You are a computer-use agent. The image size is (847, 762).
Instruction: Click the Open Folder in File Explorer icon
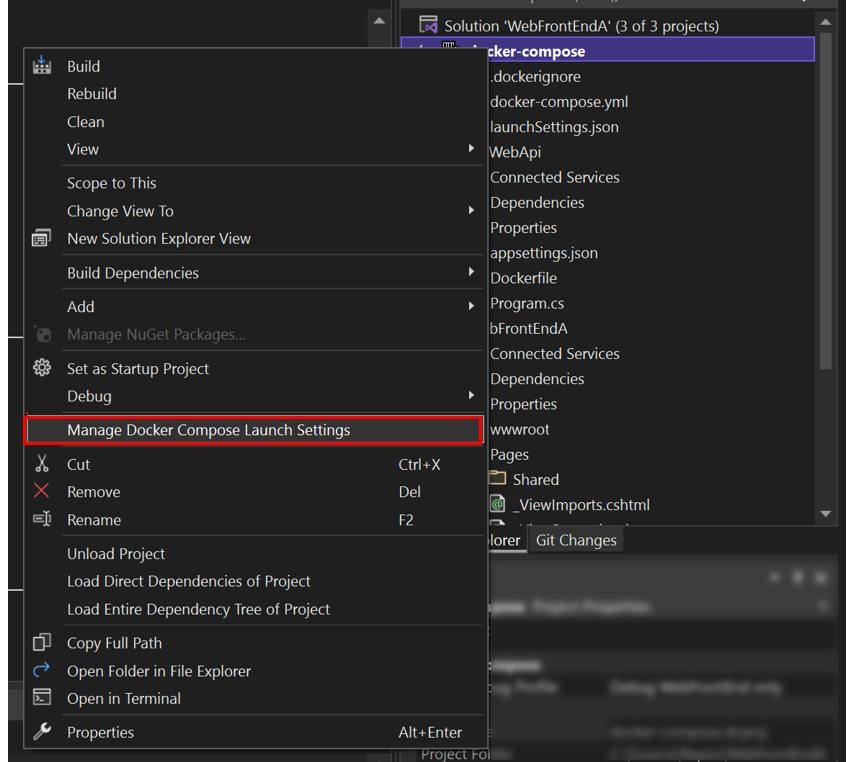point(42,670)
